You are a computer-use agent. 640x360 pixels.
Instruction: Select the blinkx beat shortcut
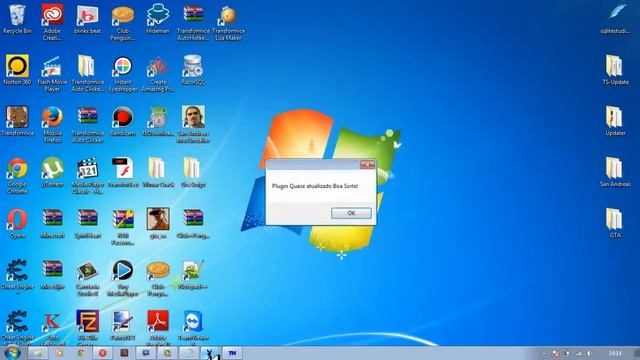coord(87,20)
